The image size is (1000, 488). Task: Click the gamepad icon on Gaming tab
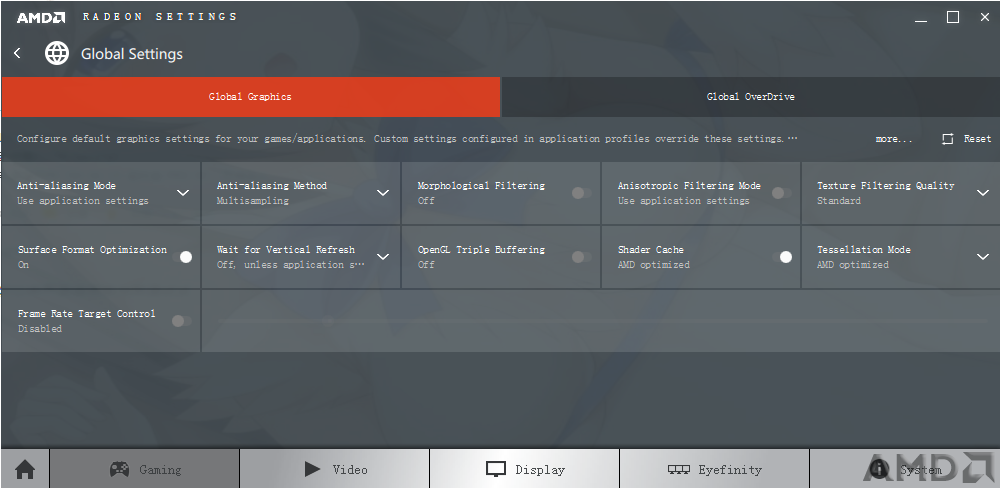pos(119,470)
